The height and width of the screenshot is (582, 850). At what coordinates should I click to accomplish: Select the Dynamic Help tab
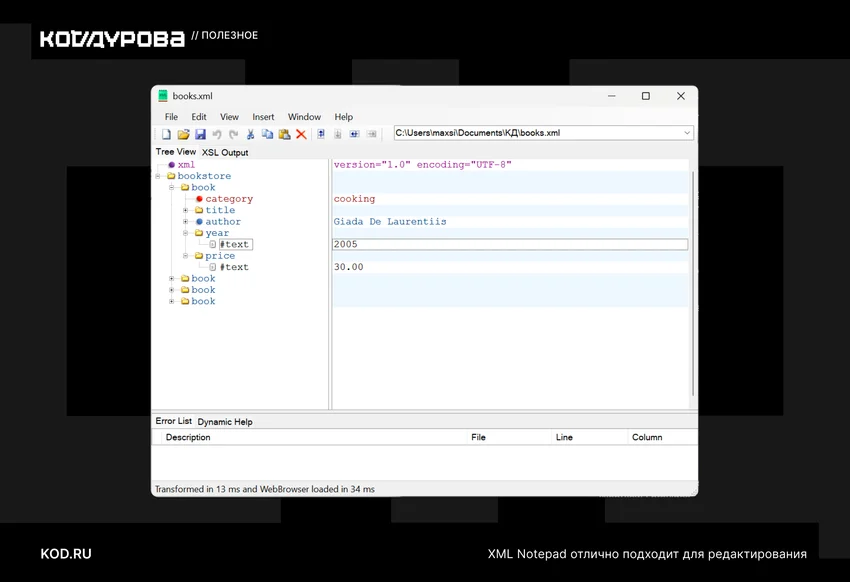point(225,422)
